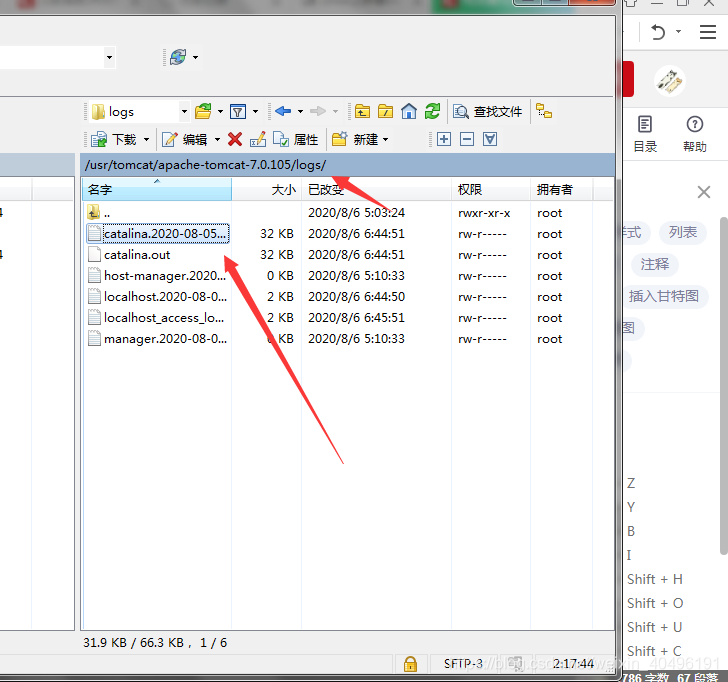The height and width of the screenshot is (682, 728).
Task: Click the editor panel vertical scrollbar
Action: pyautogui.click(x=724, y=386)
